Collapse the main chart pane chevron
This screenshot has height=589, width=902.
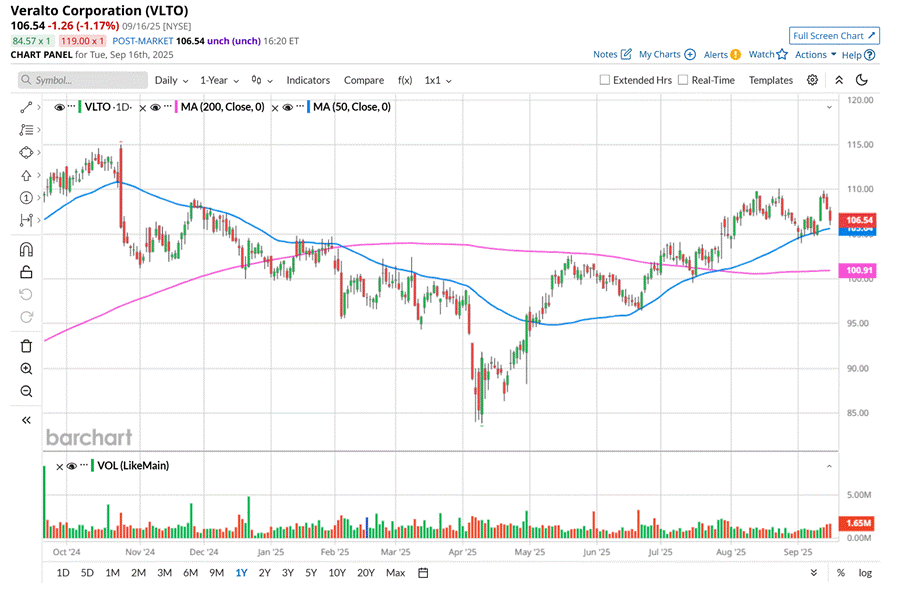[x=829, y=108]
